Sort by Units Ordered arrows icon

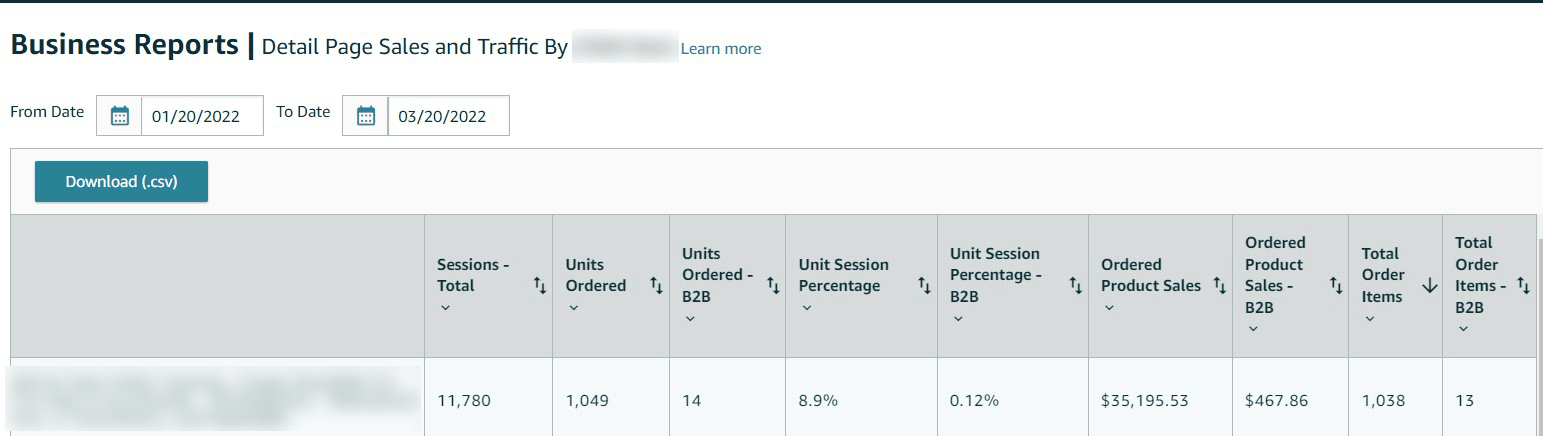[x=657, y=286]
